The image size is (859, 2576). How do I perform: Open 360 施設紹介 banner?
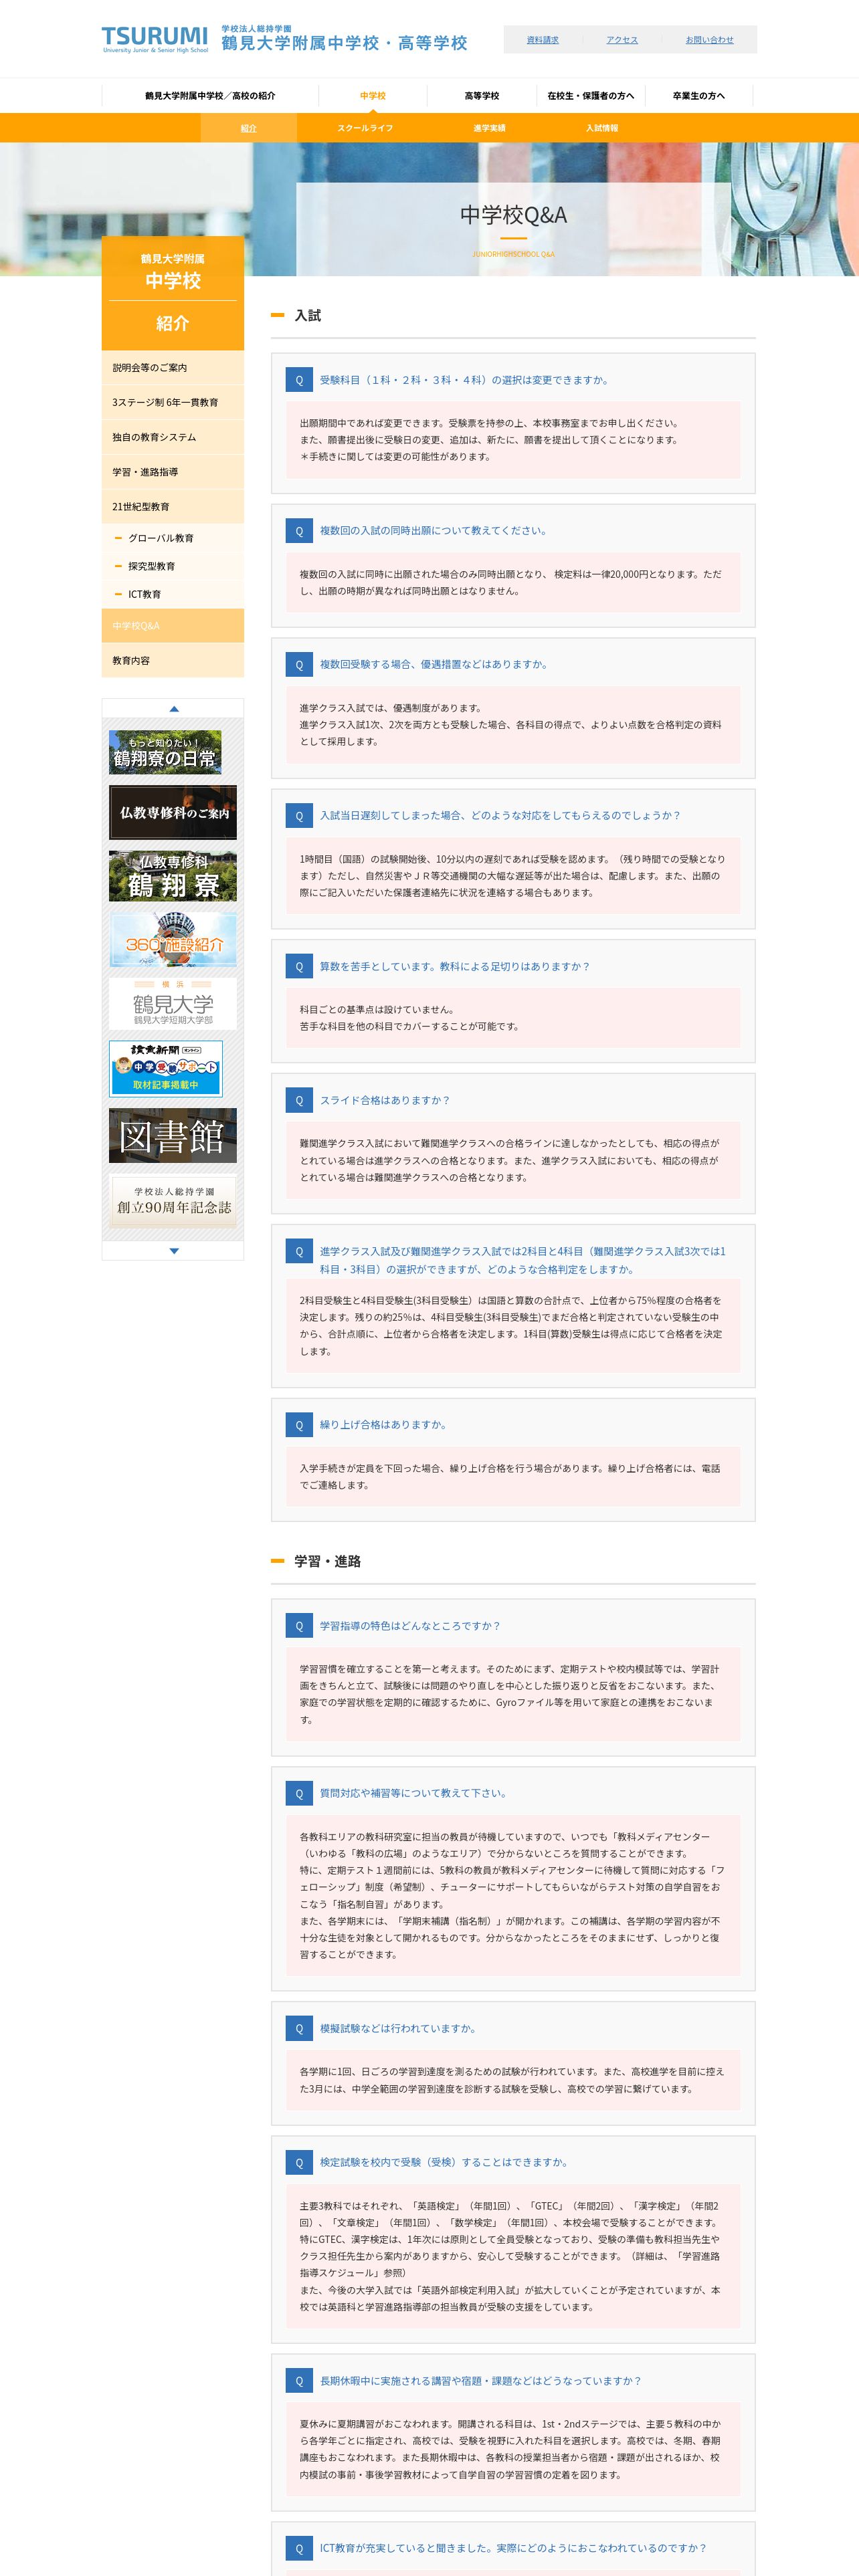173,939
